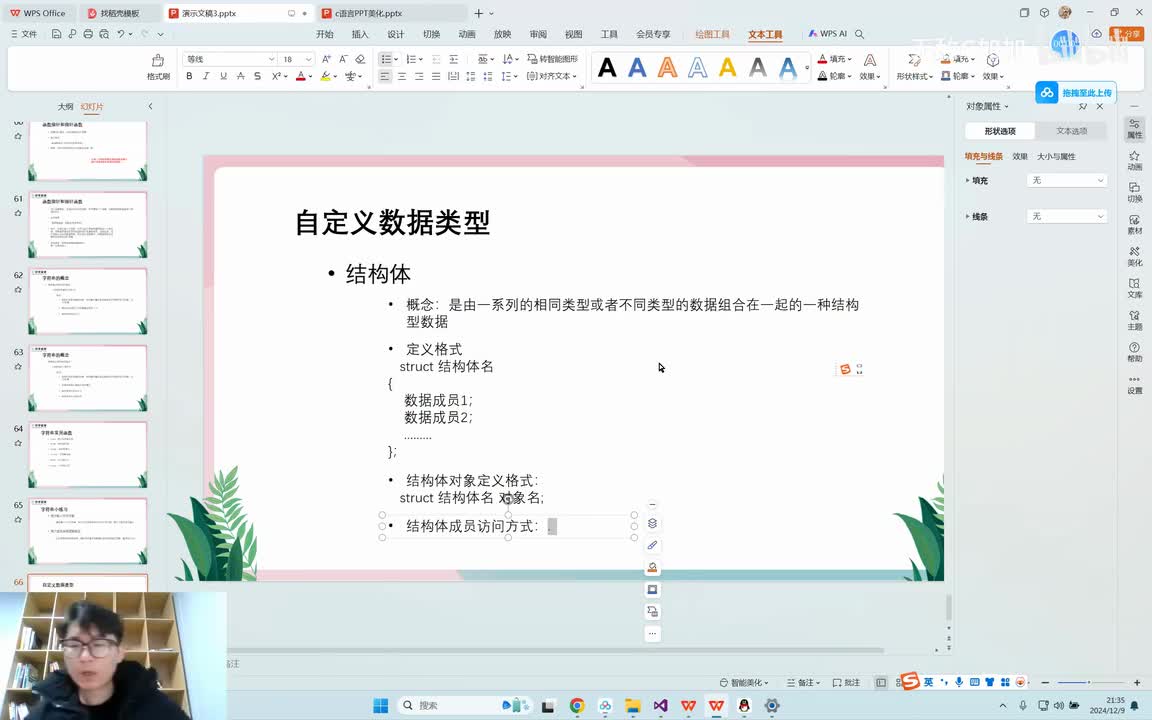Toggle strikethrough (S) formatting
Screen dimensions: 1152x720
[x=257, y=76]
